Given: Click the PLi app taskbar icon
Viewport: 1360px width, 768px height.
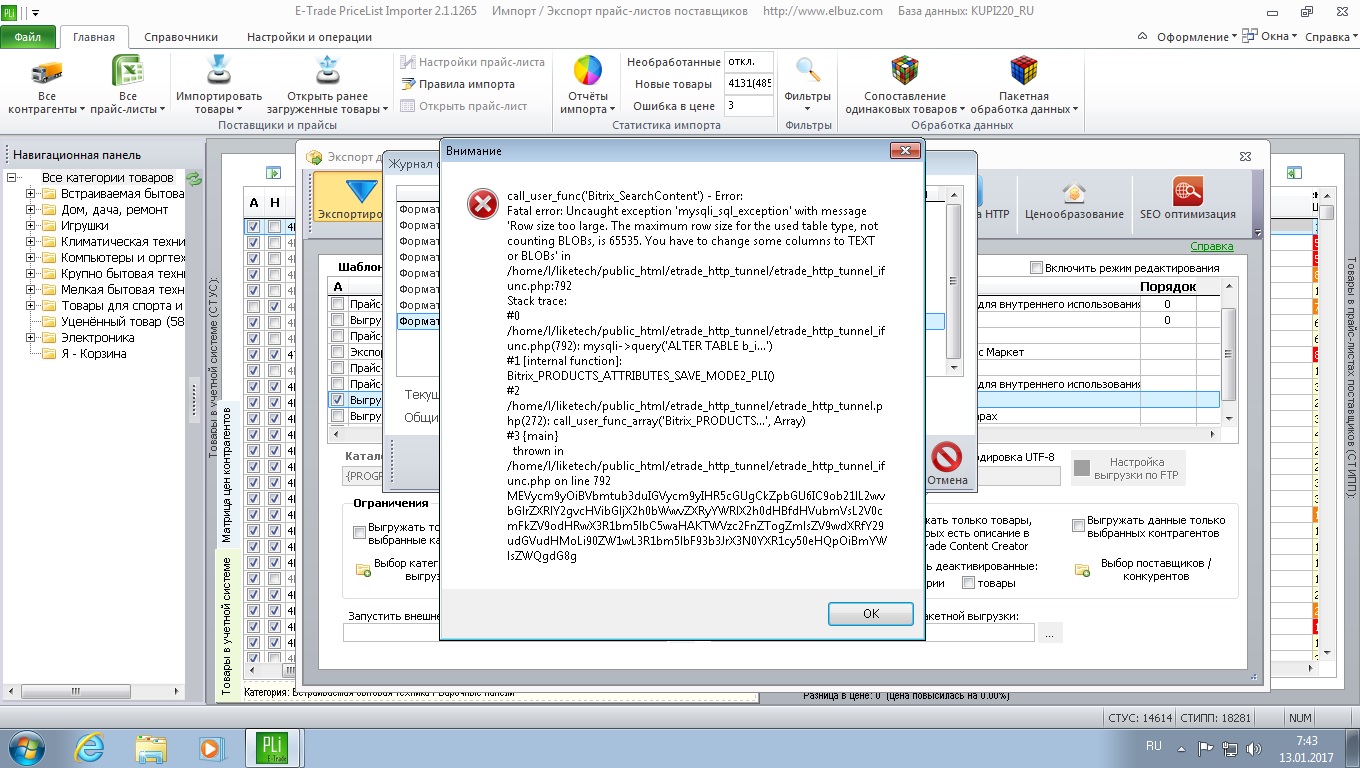Looking at the screenshot, I should click(272, 747).
